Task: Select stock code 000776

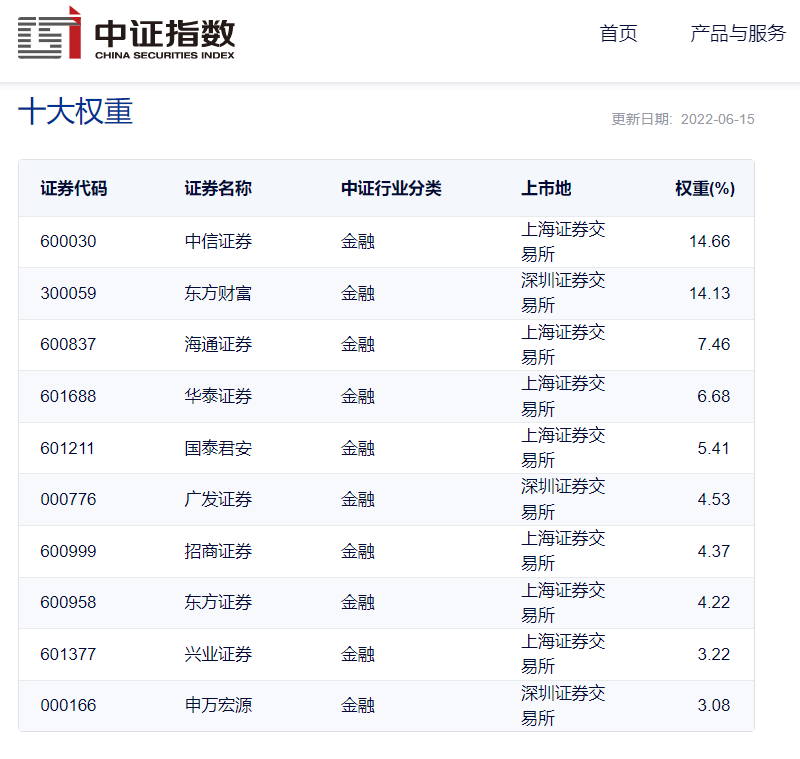Action: tap(68, 499)
